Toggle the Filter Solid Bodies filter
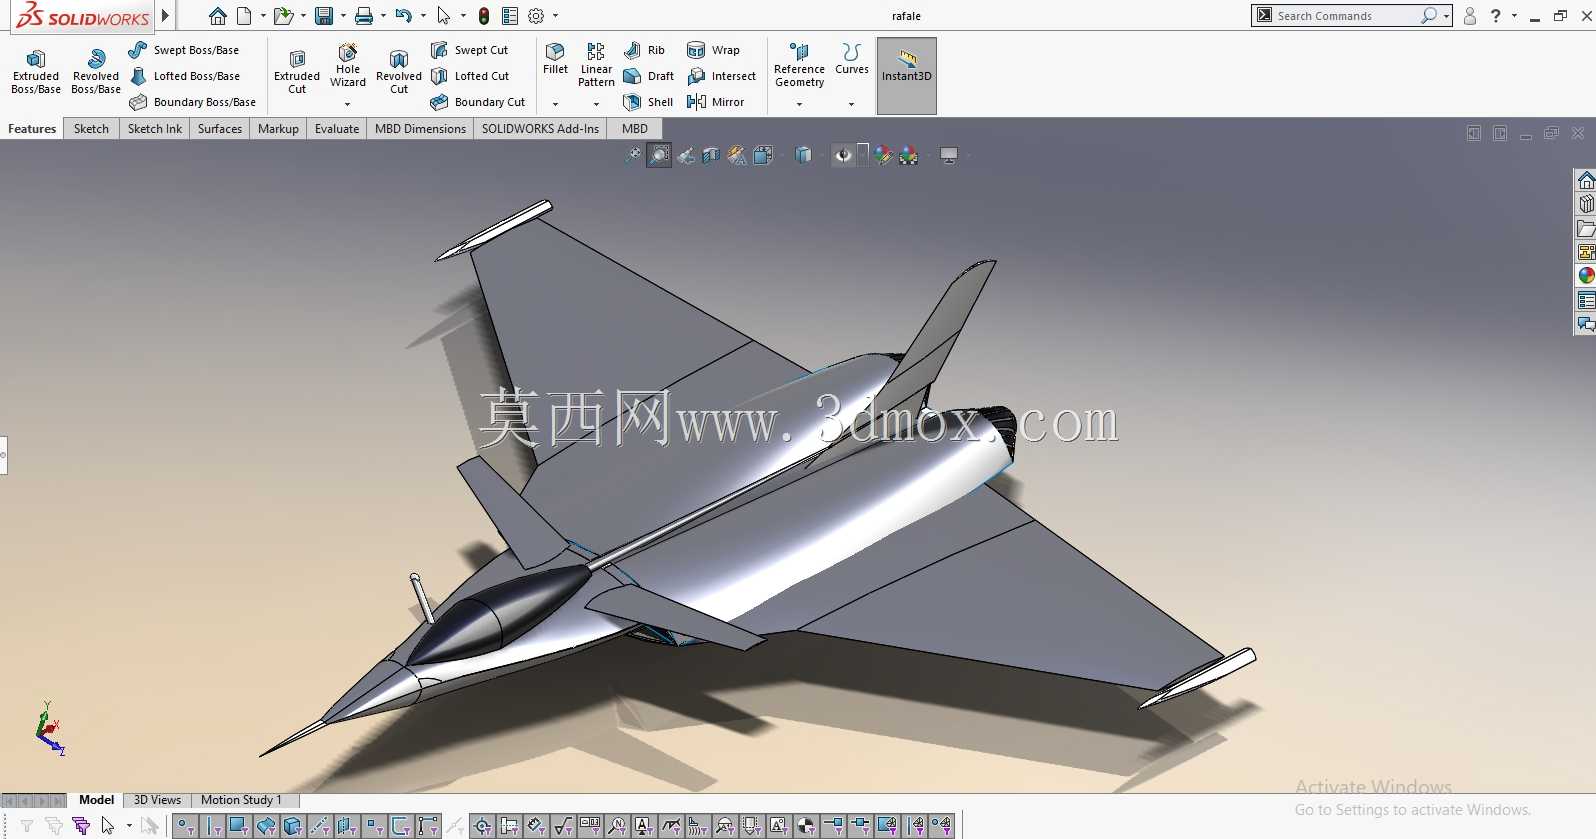The height and width of the screenshot is (839, 1596). click(x=292, y=826)
